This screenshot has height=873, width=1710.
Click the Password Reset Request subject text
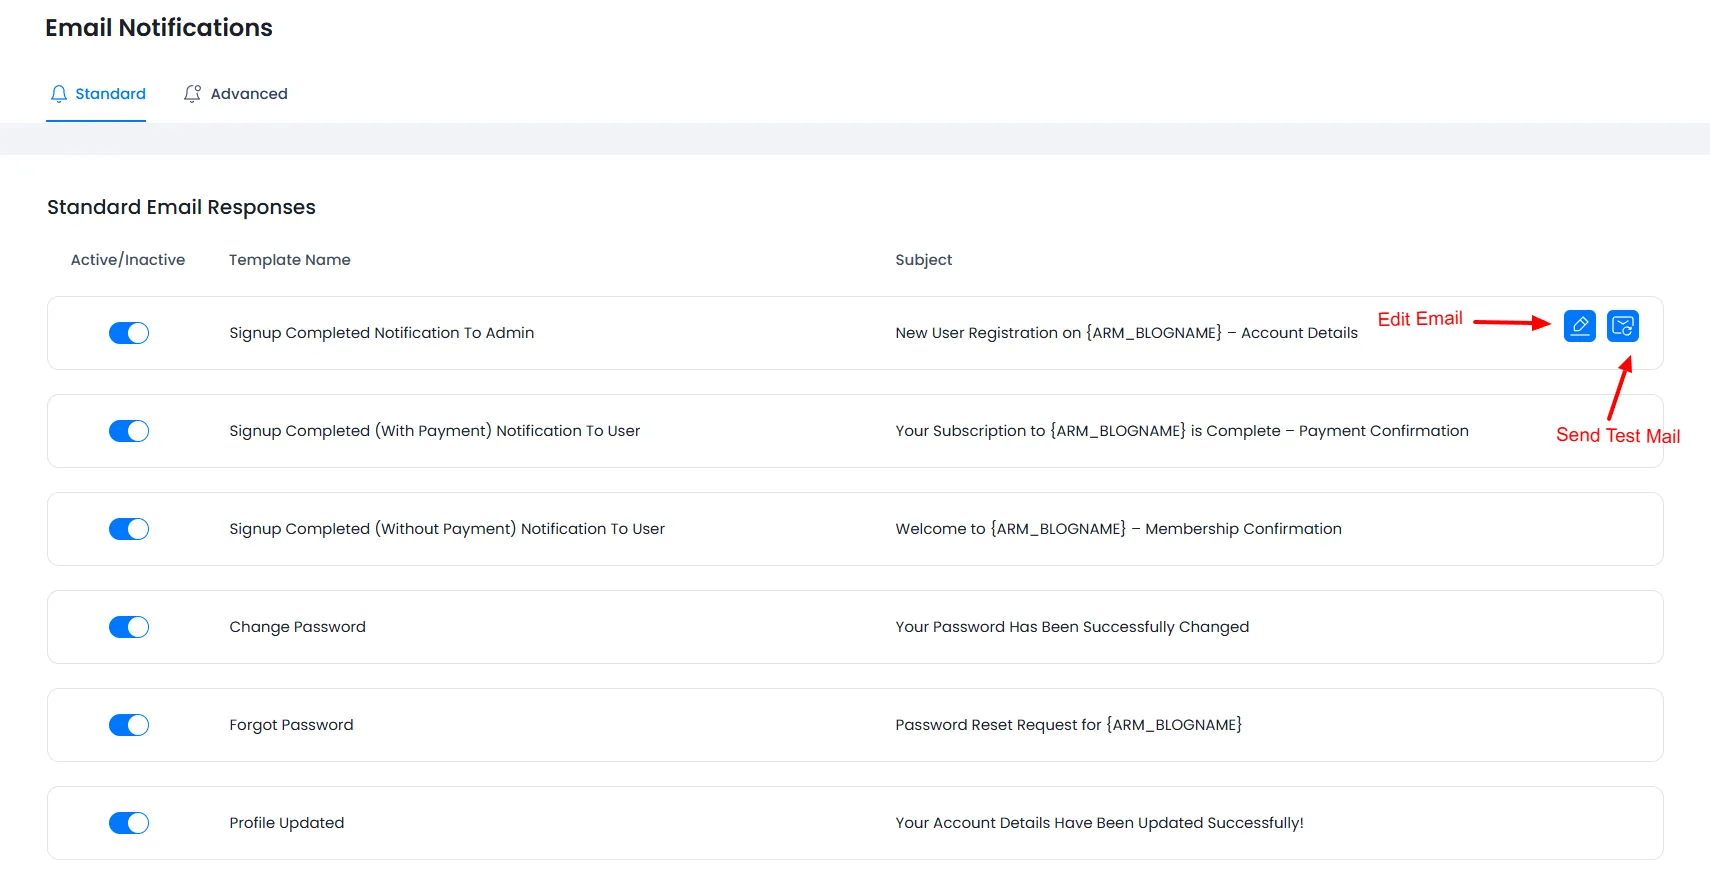(1068, 725)
